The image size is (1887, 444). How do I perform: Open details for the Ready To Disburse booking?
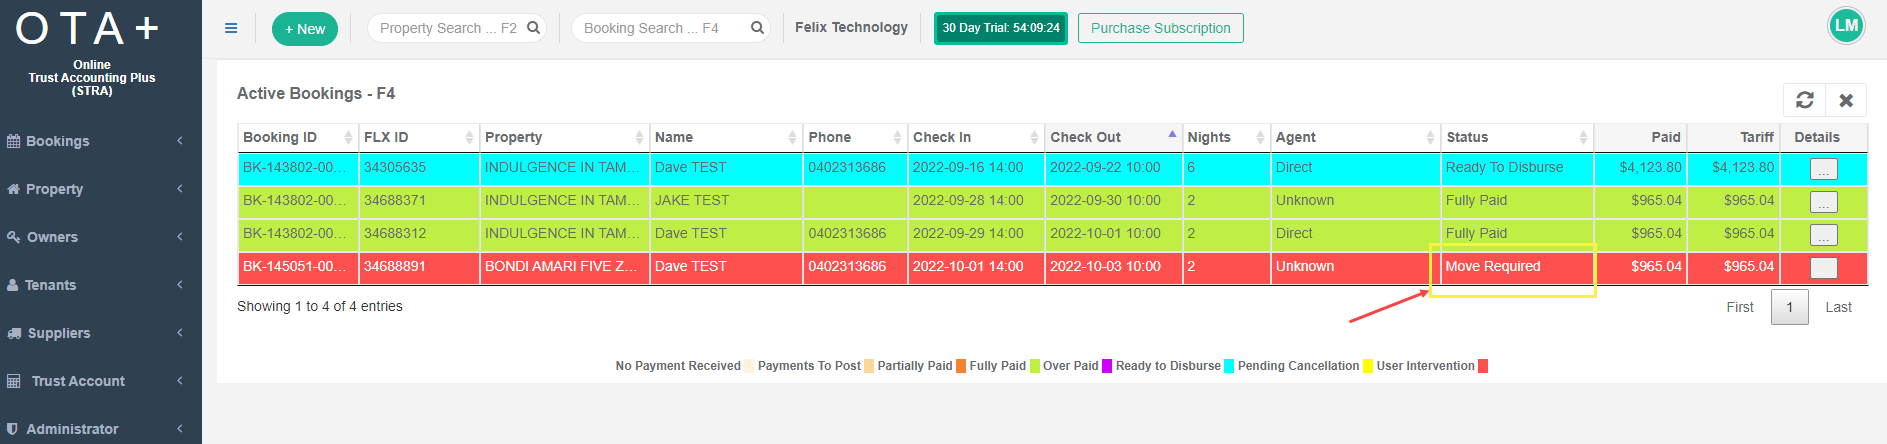[x=1823, y=169]
